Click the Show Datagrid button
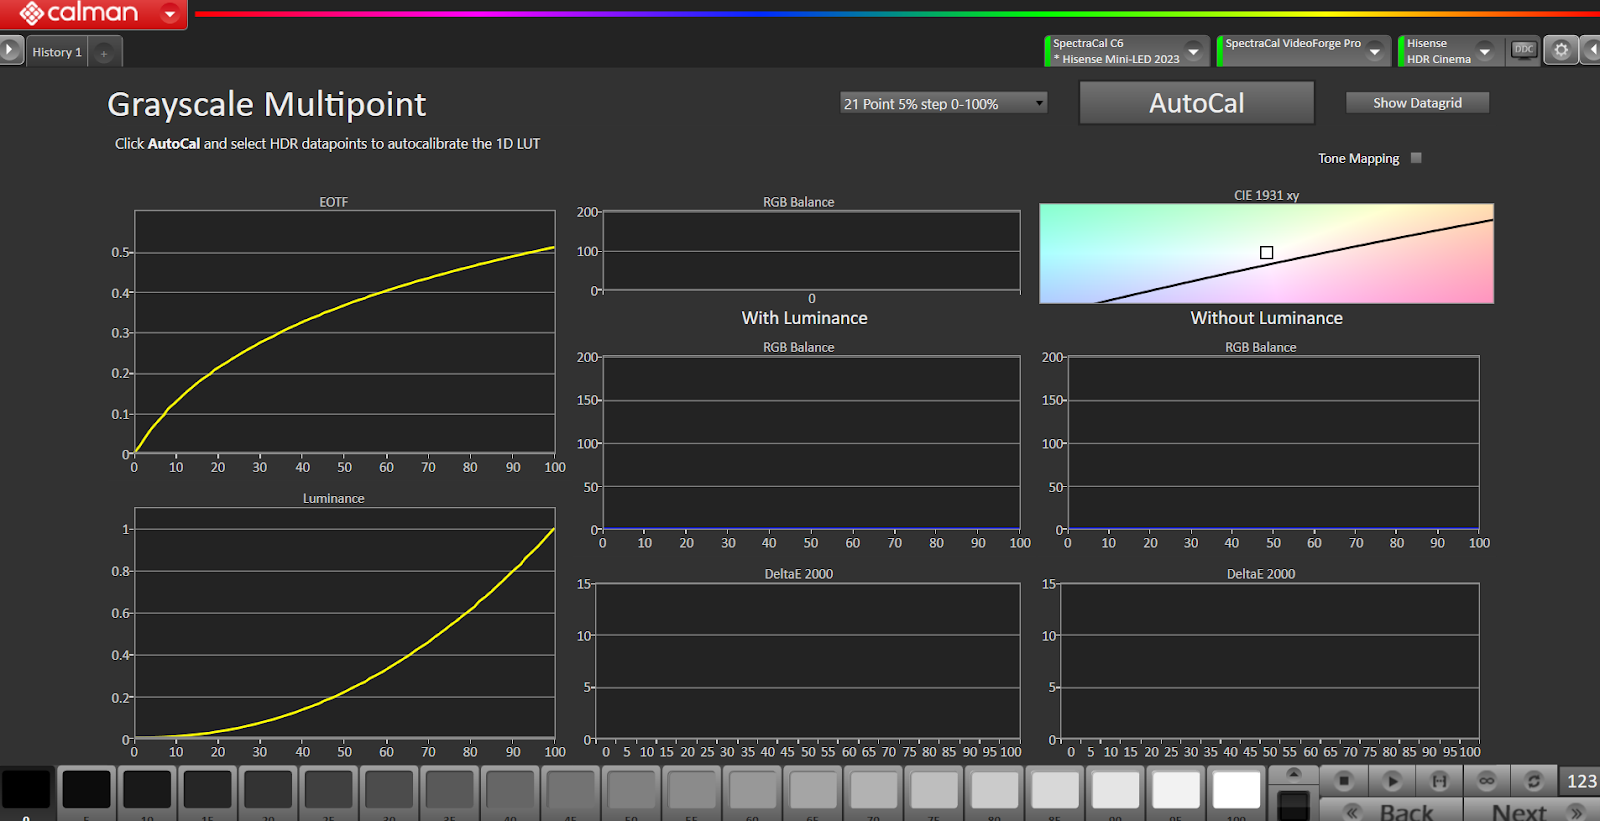This screenshot has height=821, width=1600. (1417, 103)
